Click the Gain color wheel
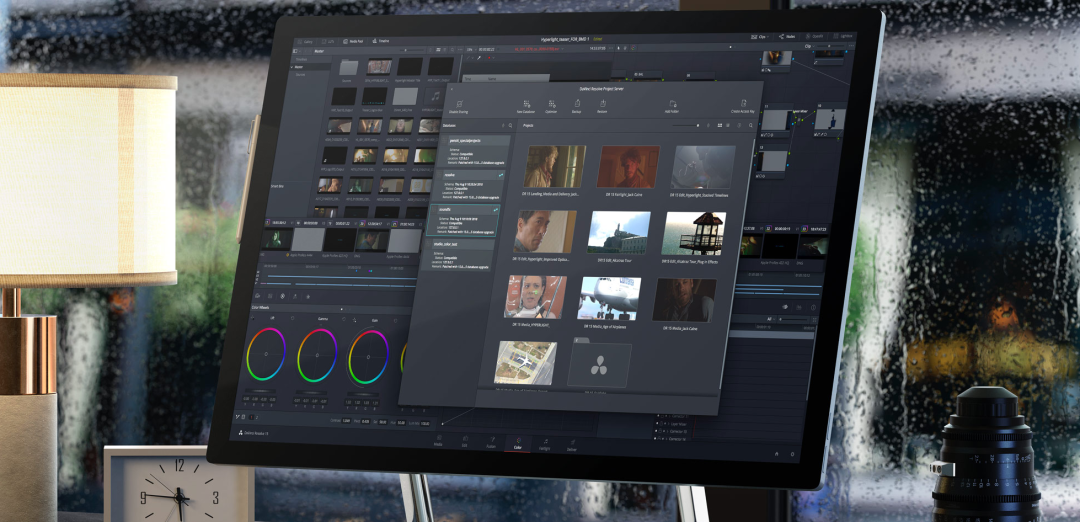The width and height of the screenshot is (1080, 522). click(x=368, y=357)
